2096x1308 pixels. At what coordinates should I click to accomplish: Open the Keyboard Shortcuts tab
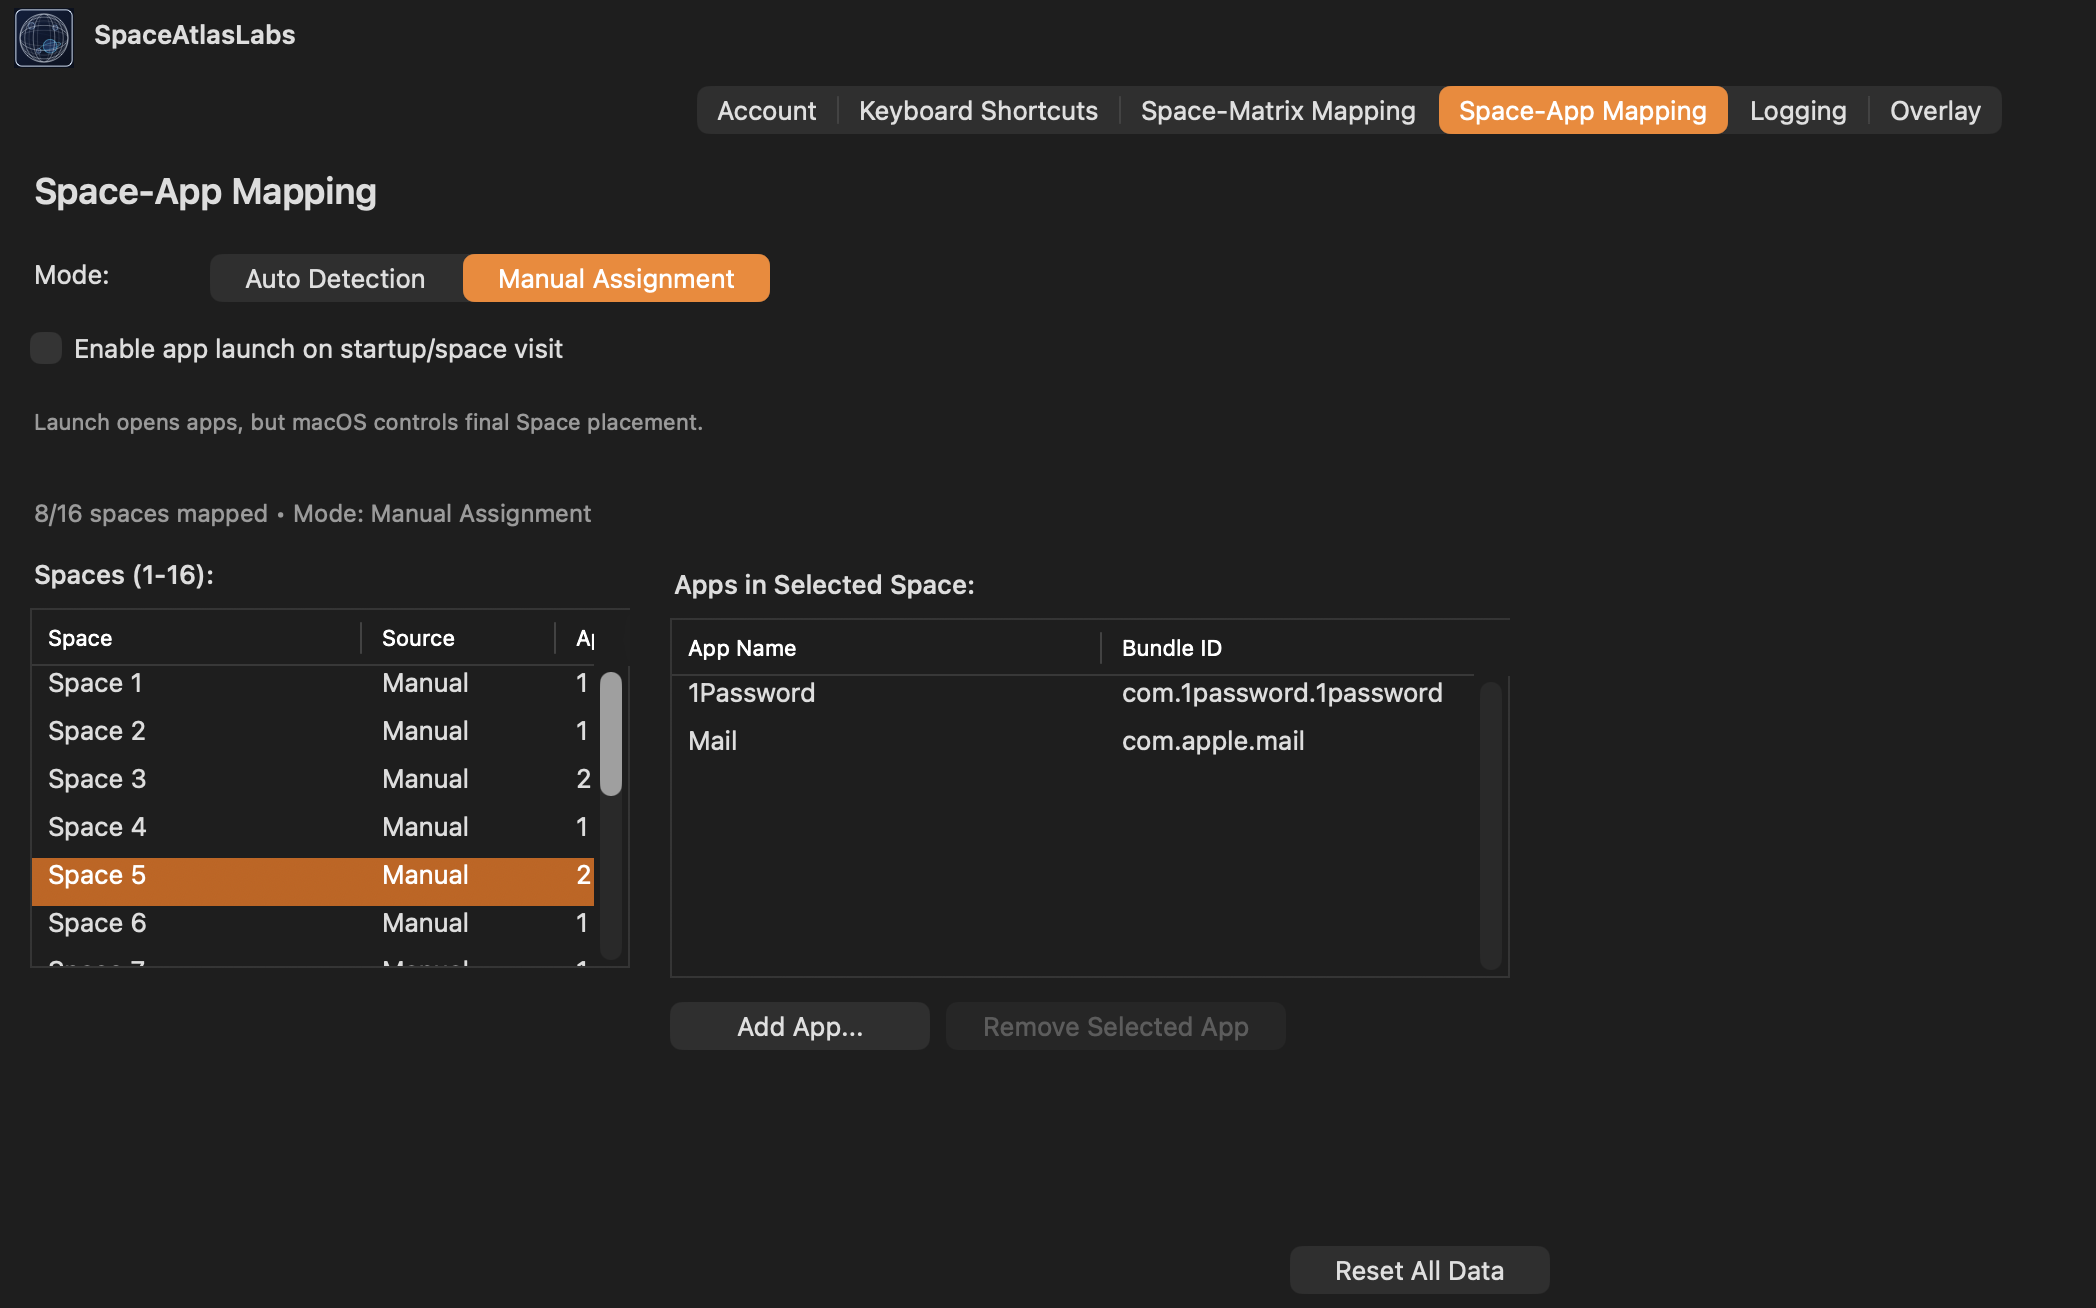click(x=978, y=110)
